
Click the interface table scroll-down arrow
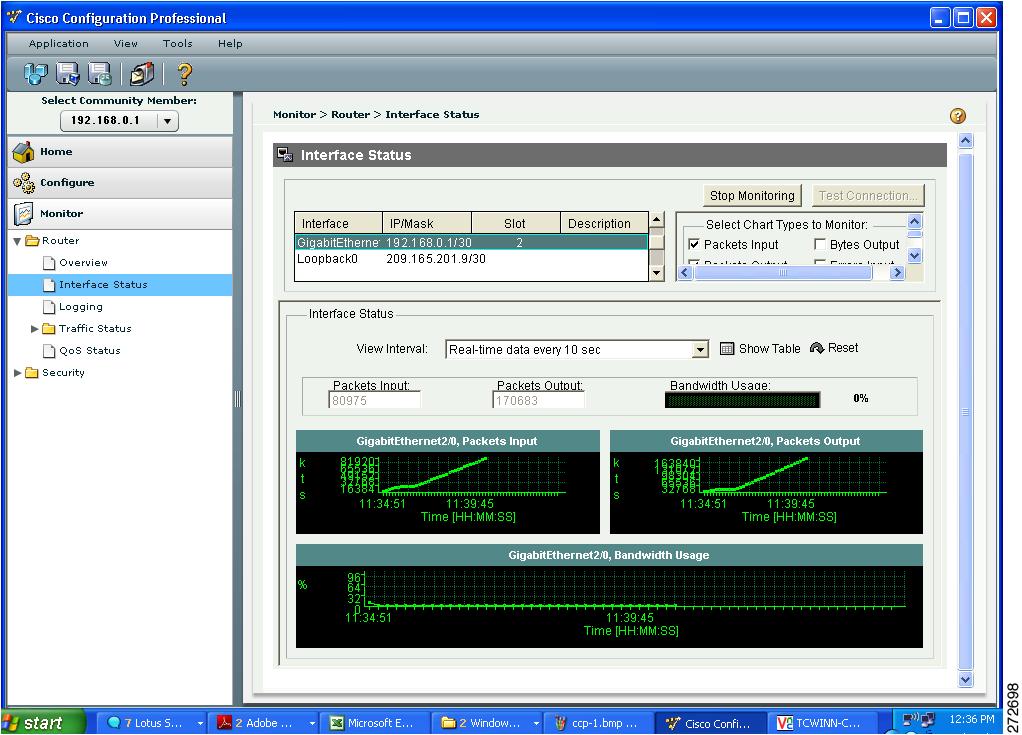pos(656,274)
